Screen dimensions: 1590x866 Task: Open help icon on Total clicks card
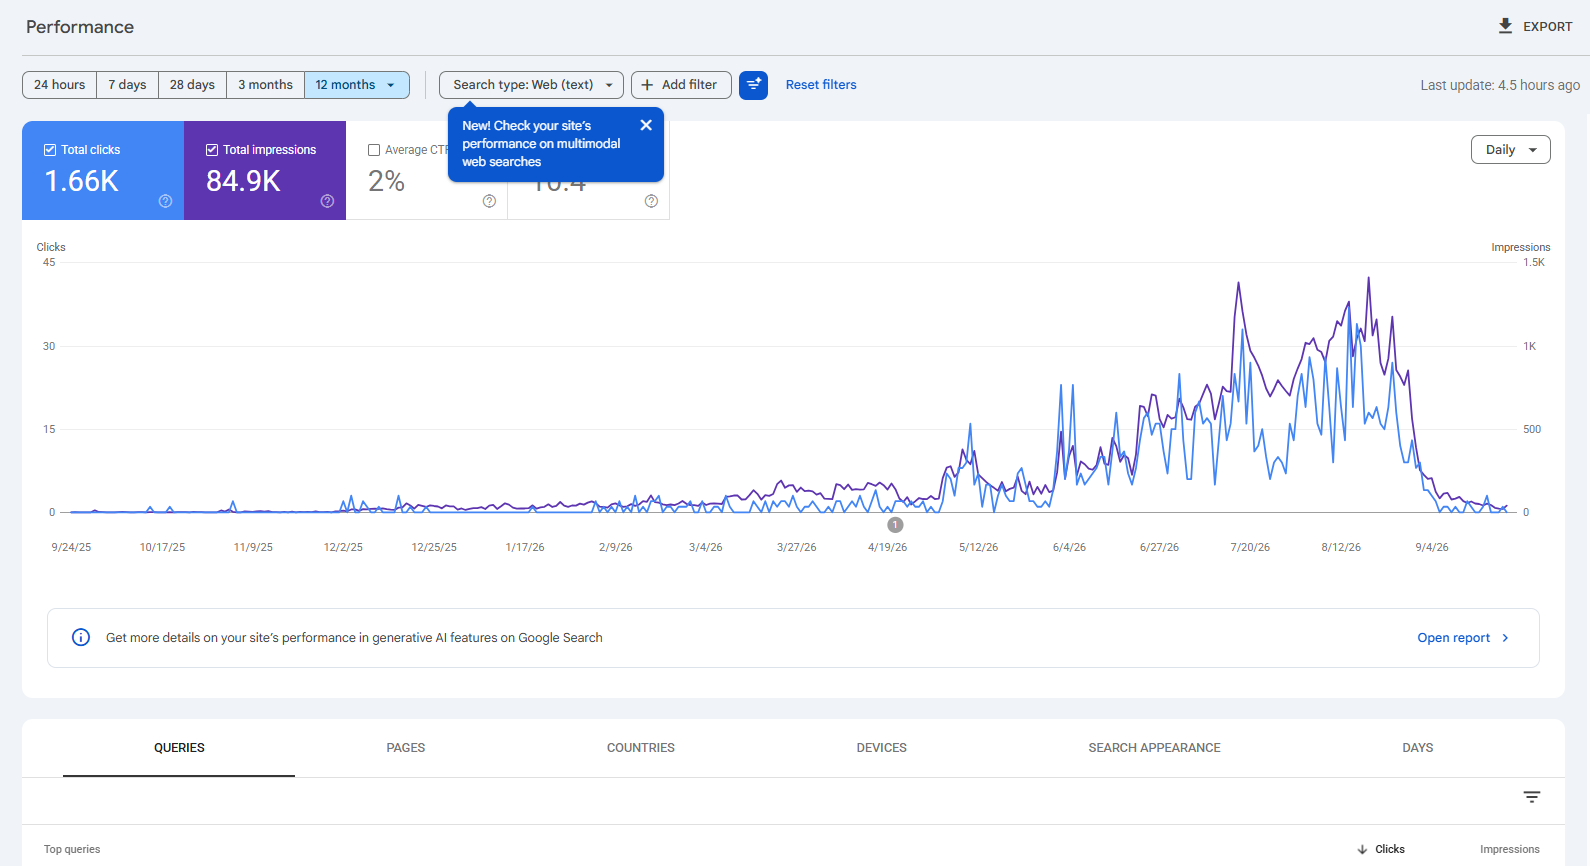pyautogui.click(x=166, y=201)
